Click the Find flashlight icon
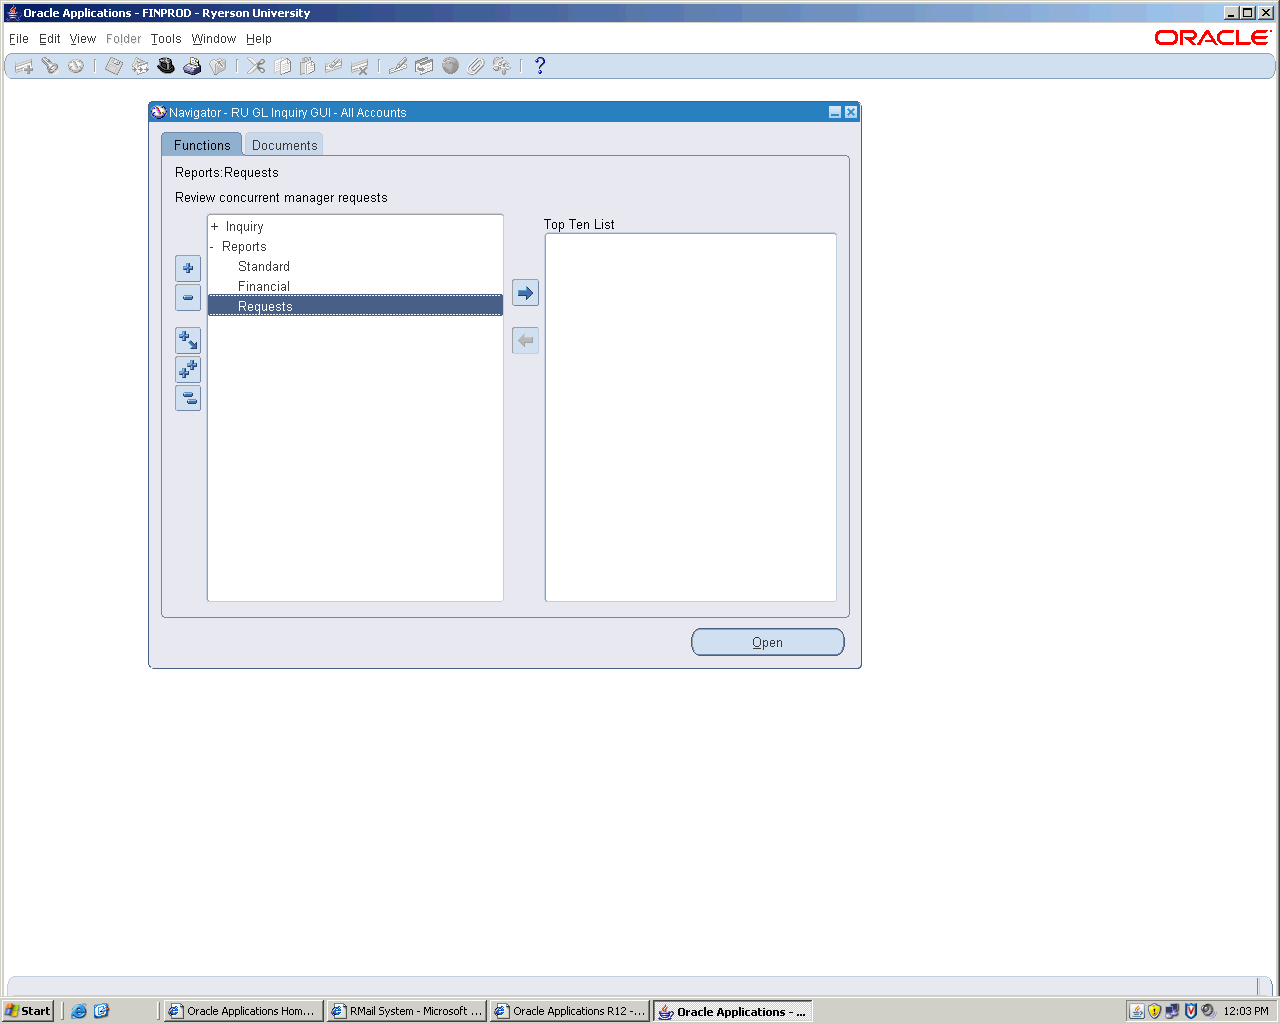Image resolution: width=1280 pixels, height=1024 pixels. coord(49,66)
